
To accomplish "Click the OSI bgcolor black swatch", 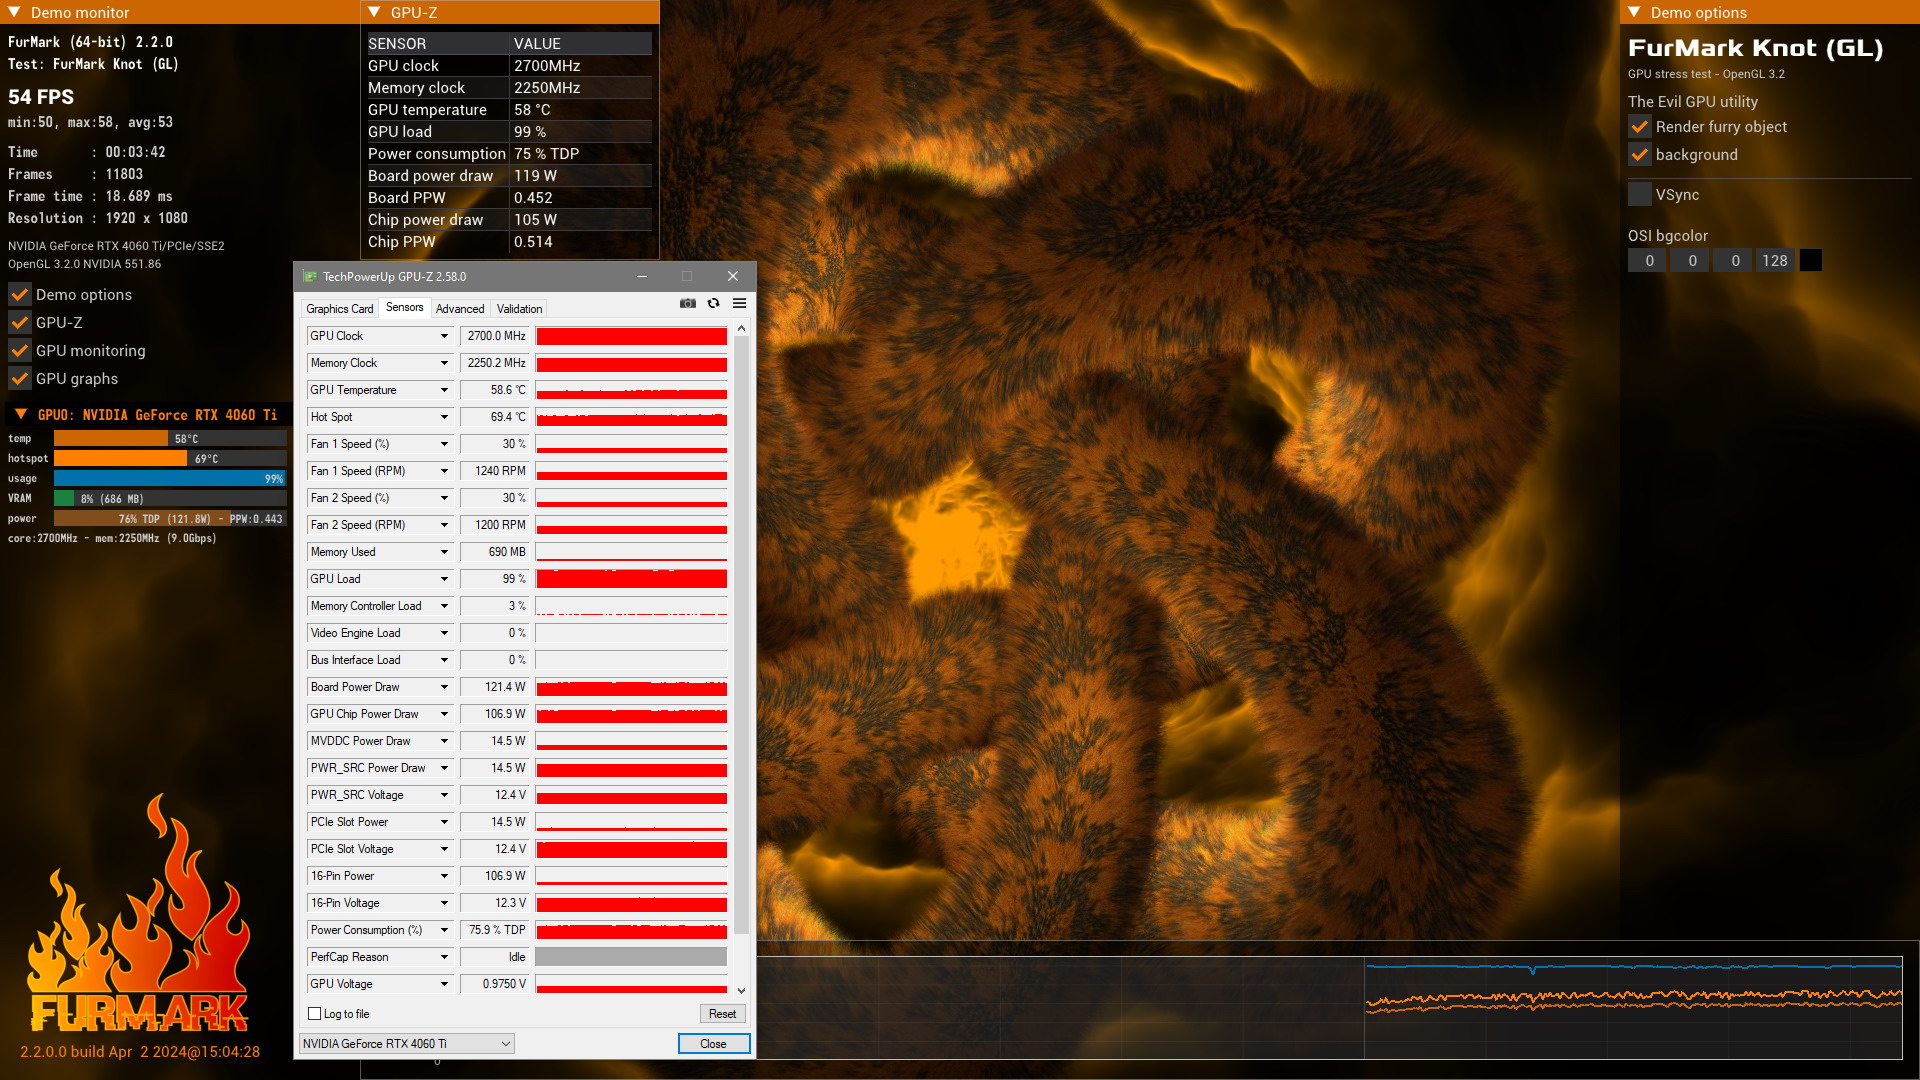I will click(1811, 261).
